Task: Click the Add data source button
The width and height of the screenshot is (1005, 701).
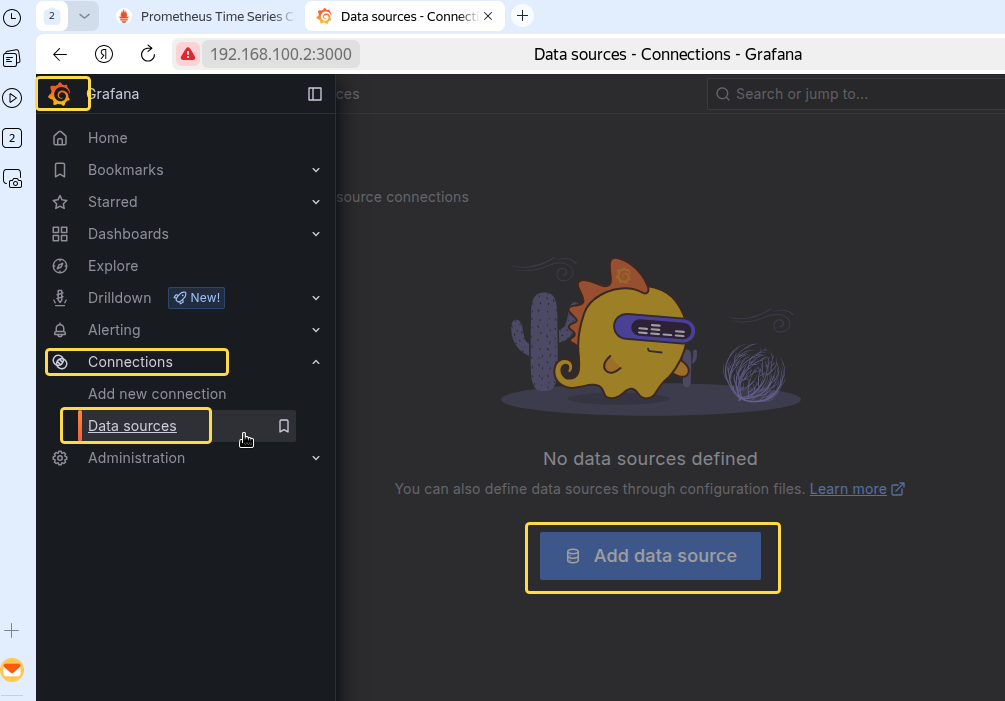Action: point(651,556)
